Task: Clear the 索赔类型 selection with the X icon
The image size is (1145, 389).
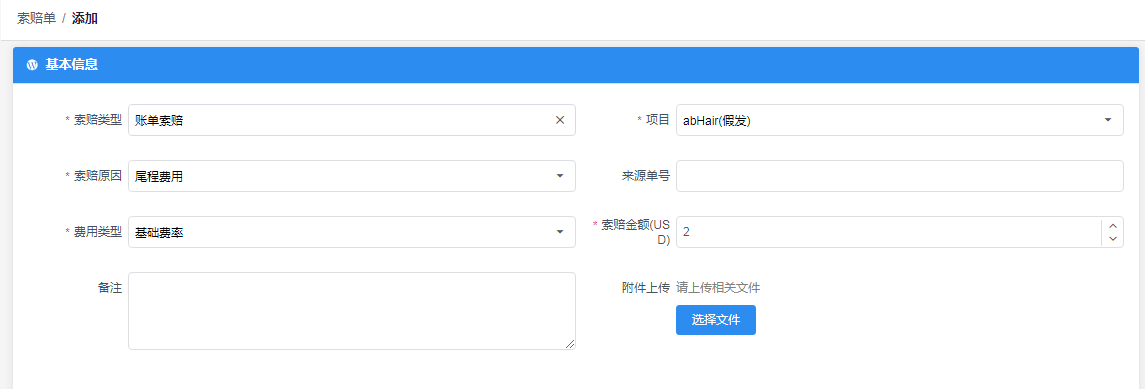Action: (x=560, y=120)
